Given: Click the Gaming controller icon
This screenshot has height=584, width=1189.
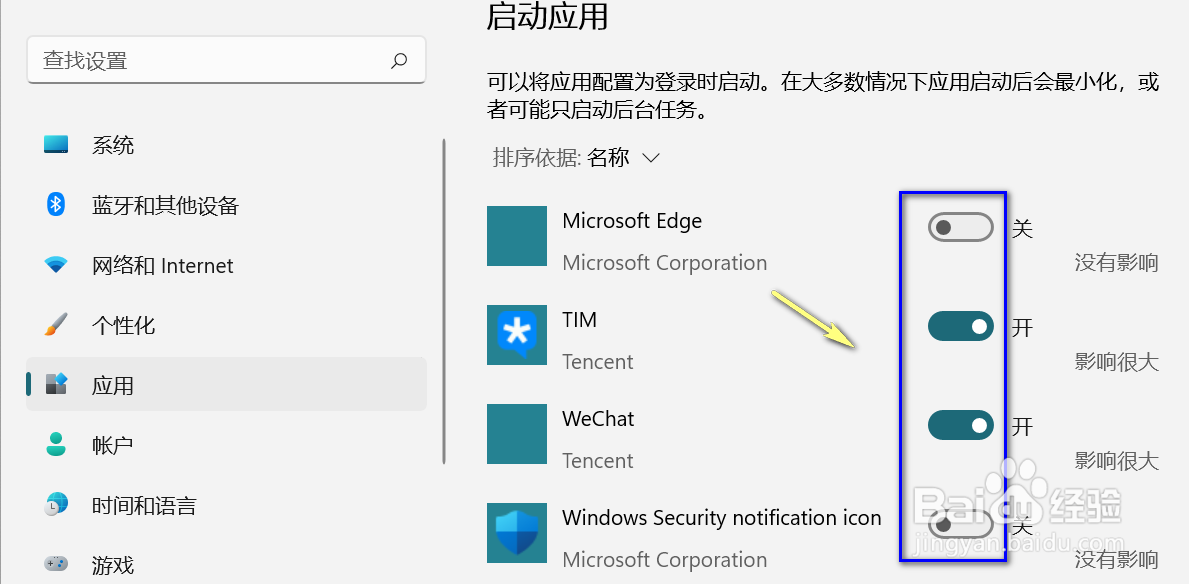Looking at the screenshot, I should point(56,564).
